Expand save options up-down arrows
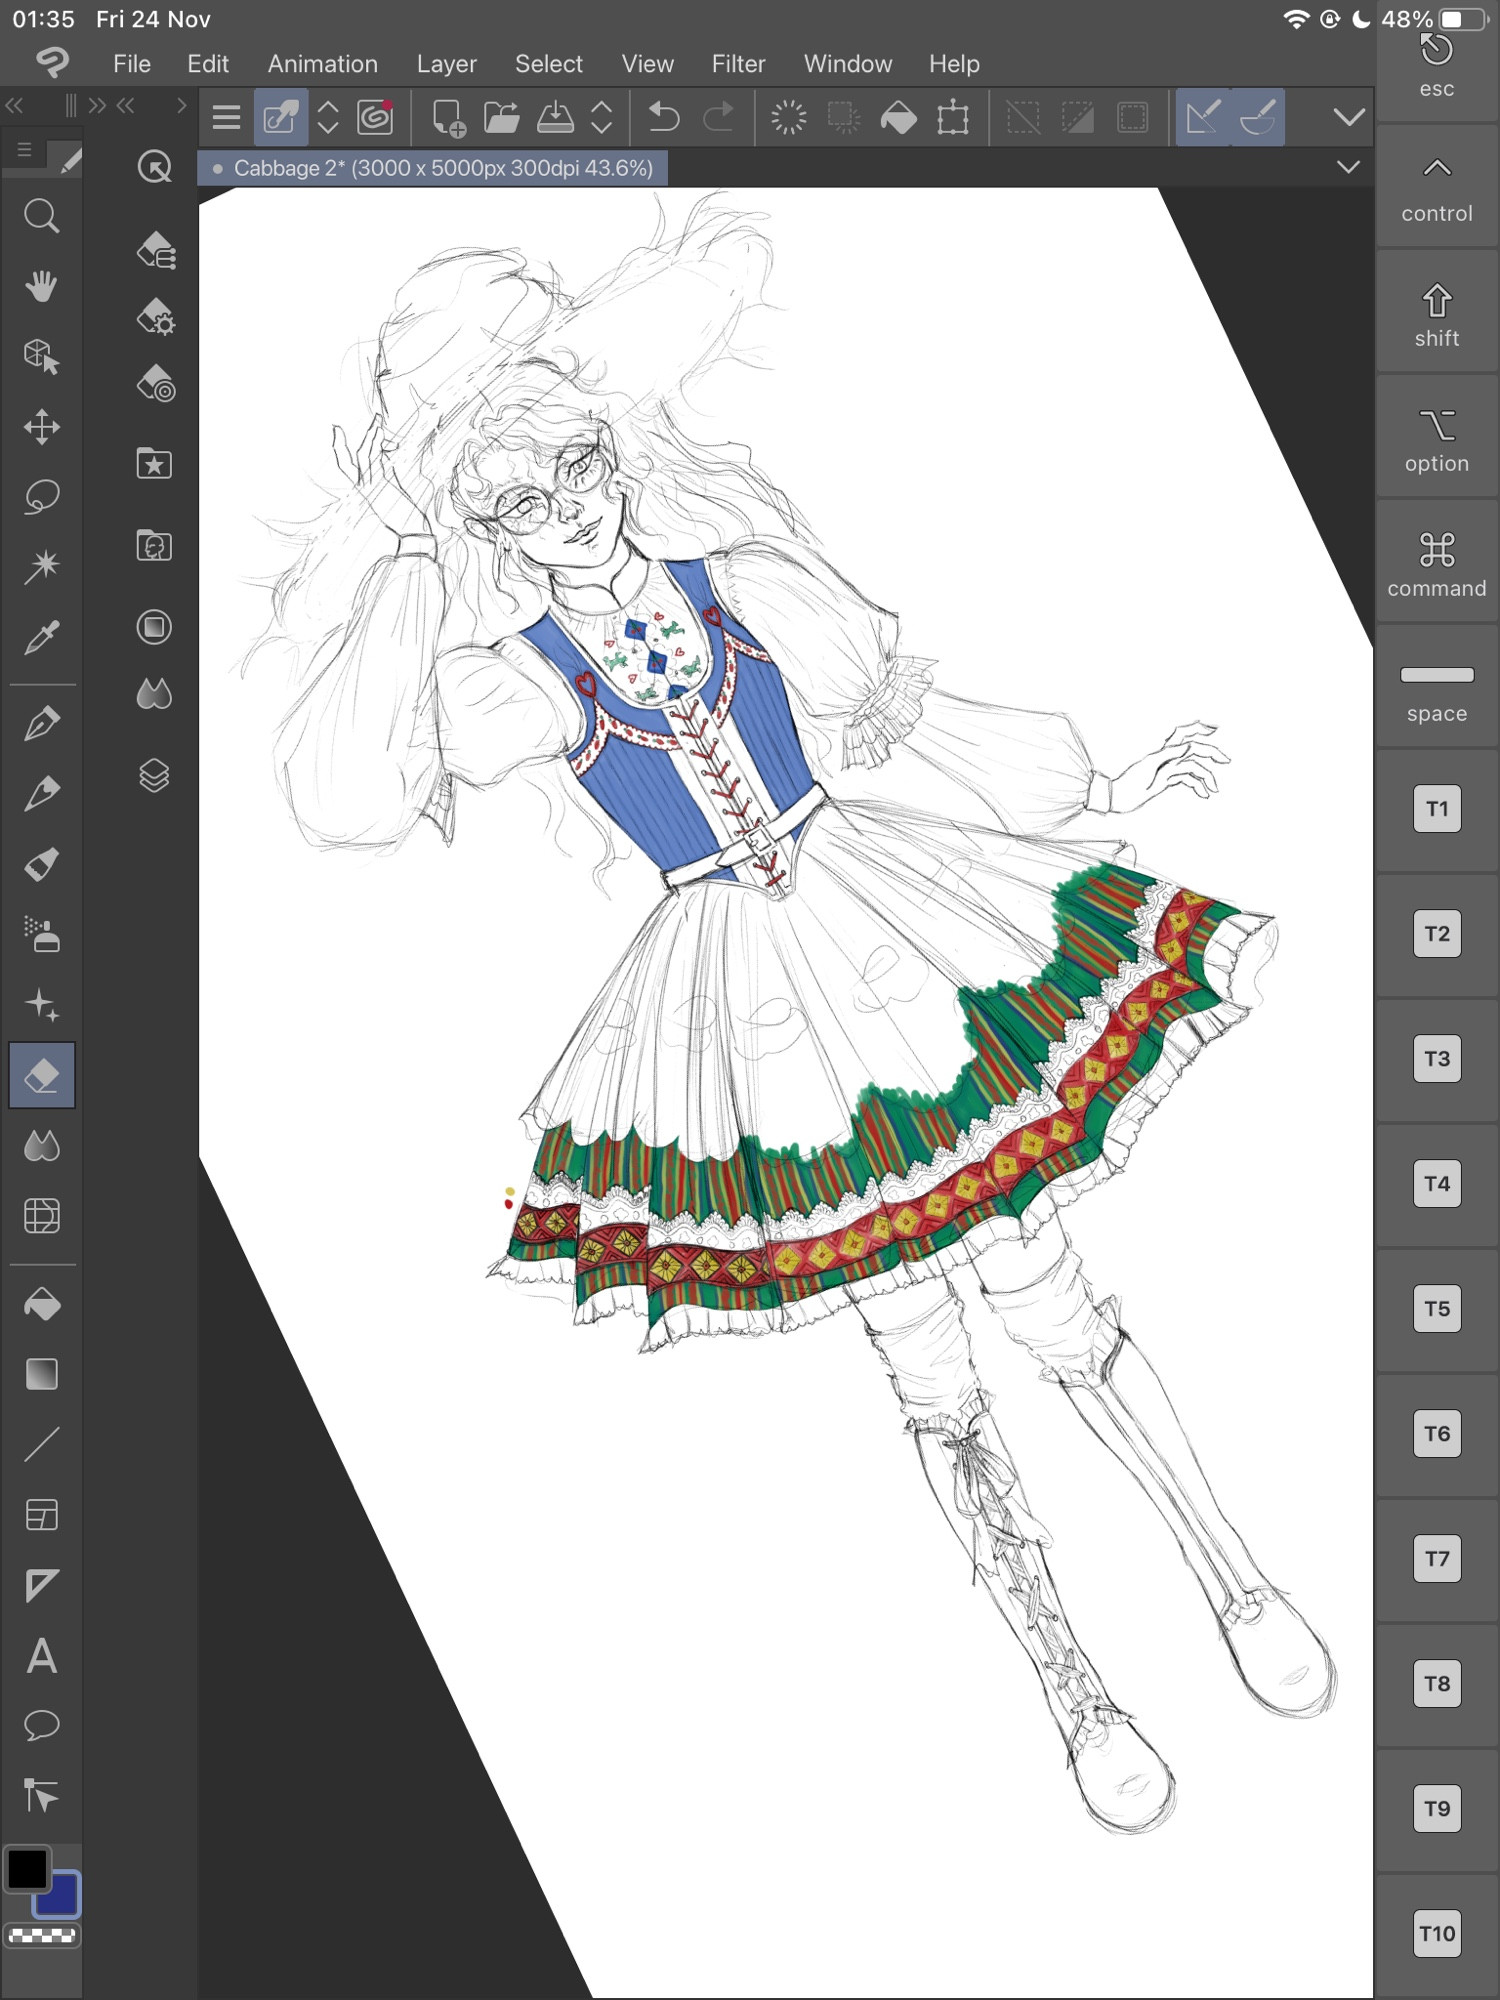Screen dimensions: 1500x2000 (x=601, y=118)
